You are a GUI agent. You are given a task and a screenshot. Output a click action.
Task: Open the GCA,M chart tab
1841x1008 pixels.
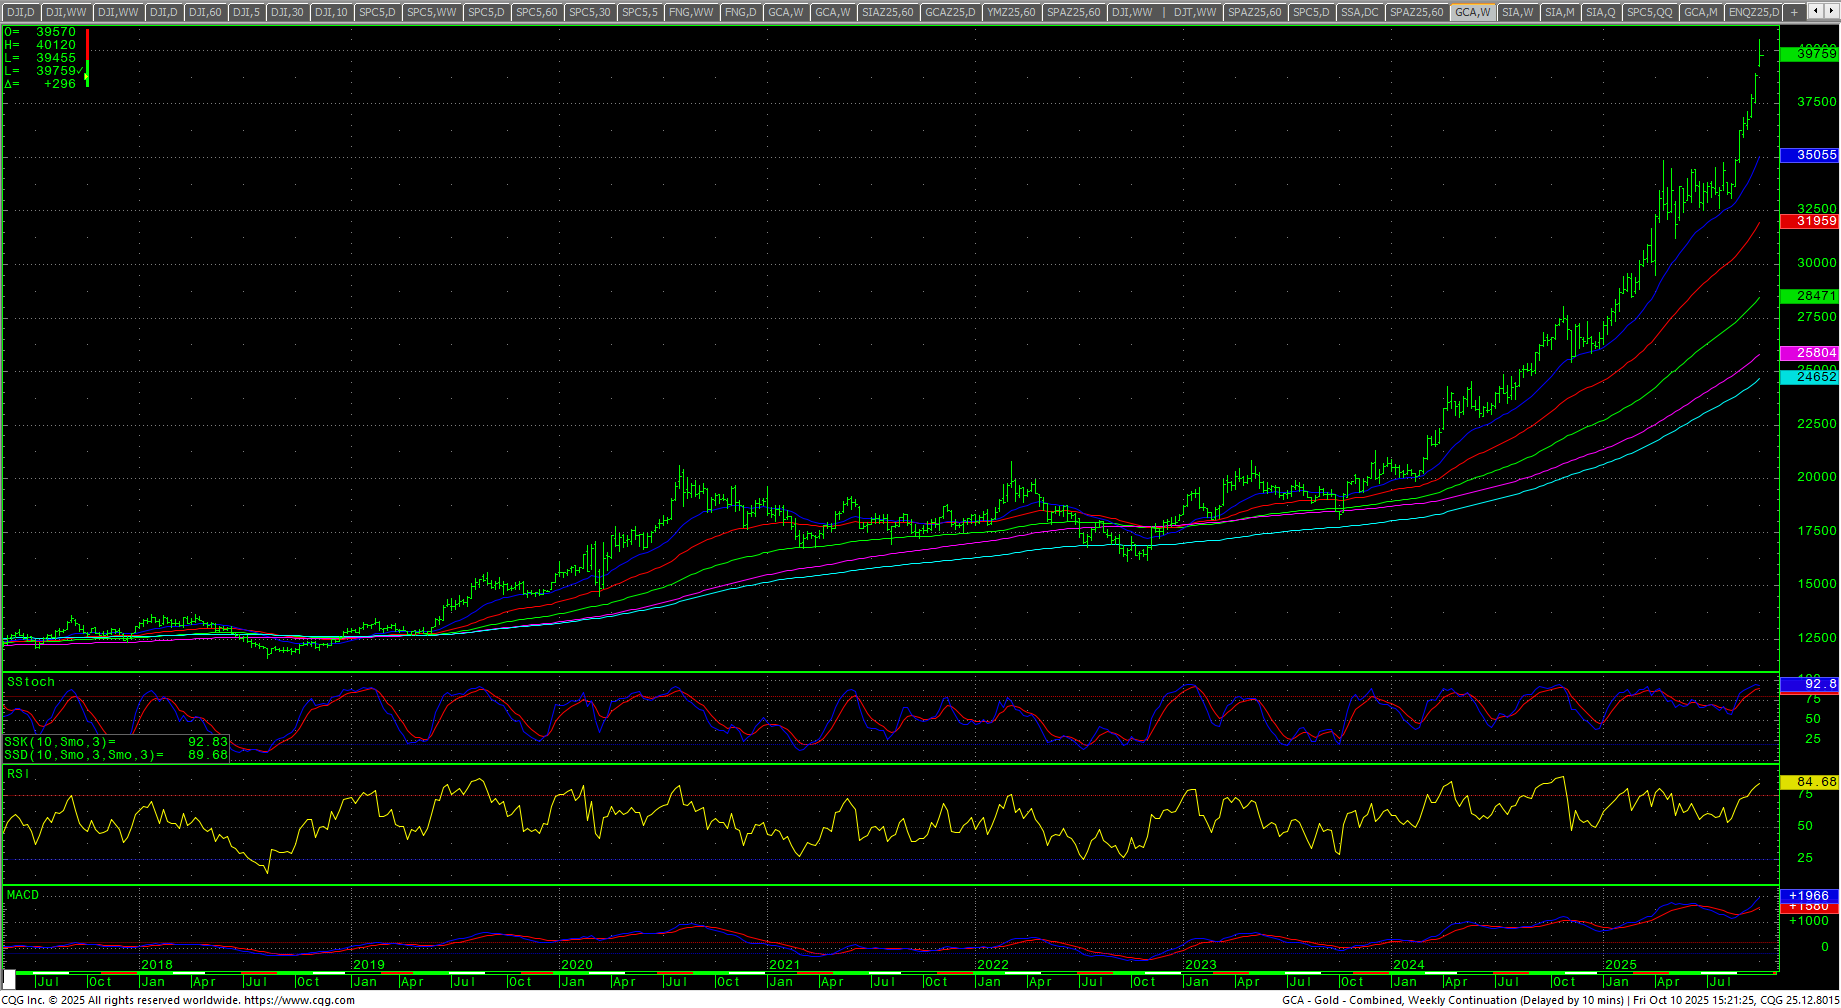[x=1700, y=12]
